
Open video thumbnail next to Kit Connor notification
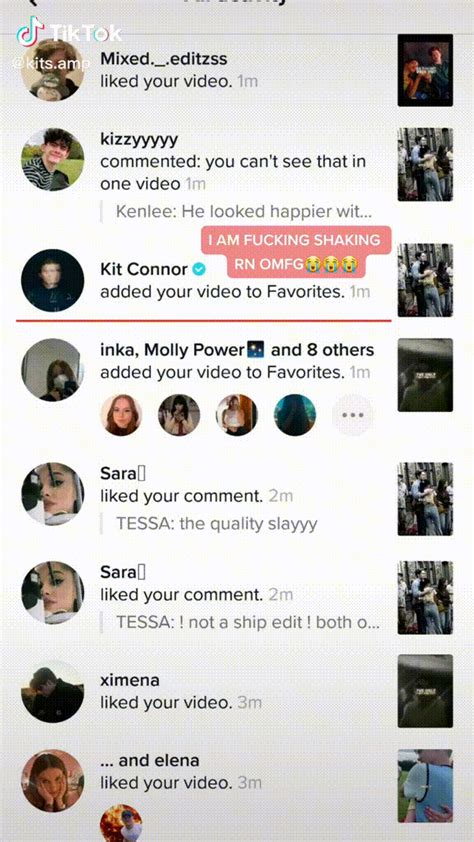pyautogui.click(x=425, y=280)
